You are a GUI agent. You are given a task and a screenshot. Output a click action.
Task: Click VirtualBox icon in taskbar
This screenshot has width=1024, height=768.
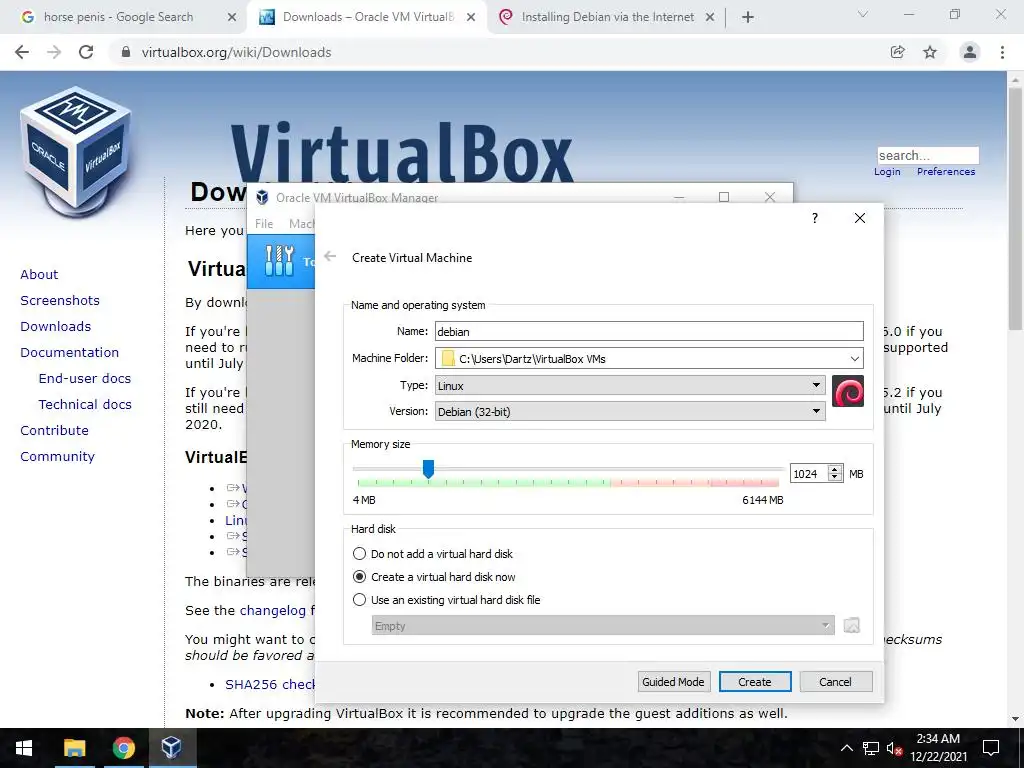[x=172, y=748]
